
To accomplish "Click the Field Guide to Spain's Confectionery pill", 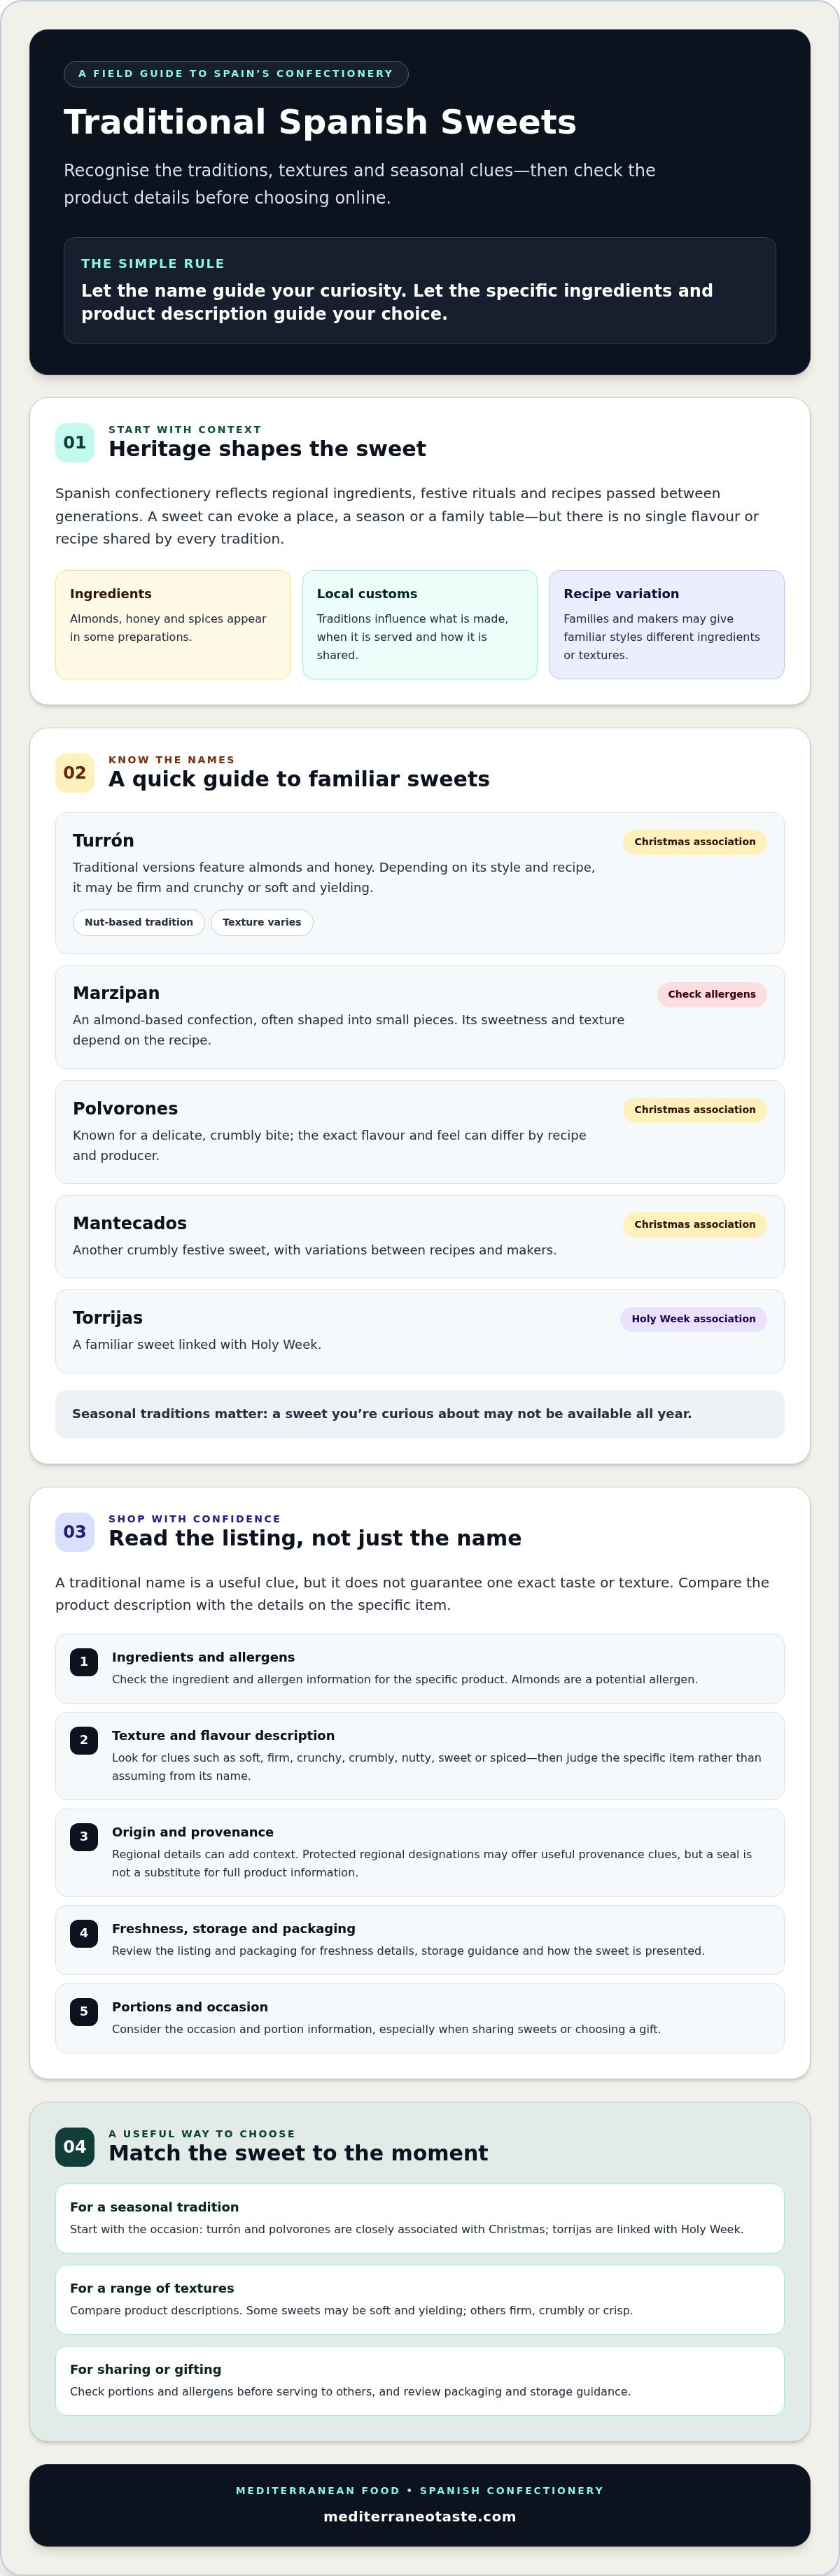I will click(x=236, y=74).
